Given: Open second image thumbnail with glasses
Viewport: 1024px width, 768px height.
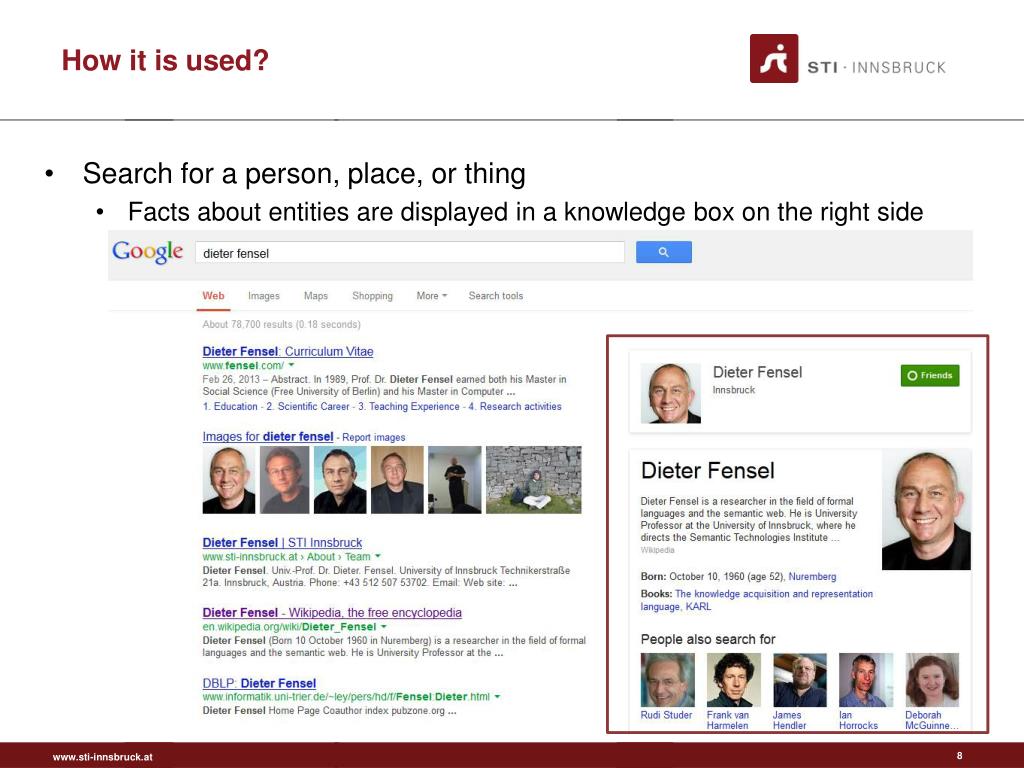Looking at the screenshot, I should click(x=284, y=480).
